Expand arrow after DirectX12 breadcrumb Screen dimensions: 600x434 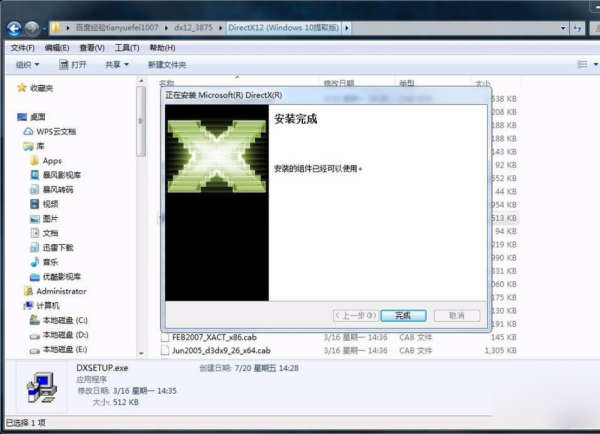tap(346, 28)
